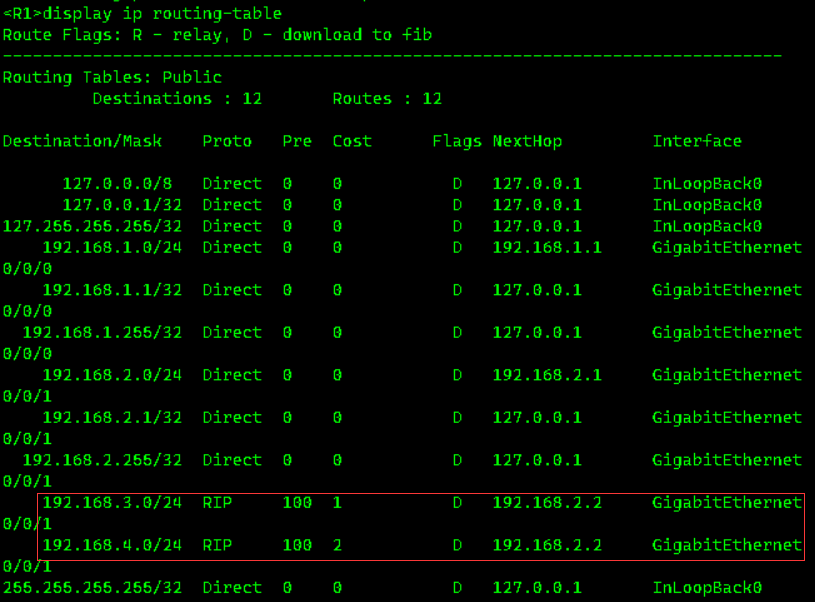The height and width of the screenshot is (602, 815).
Task: Click next hop 127.0.0.1 in 192.168.1.1/32 row
Action: point(537,290)
